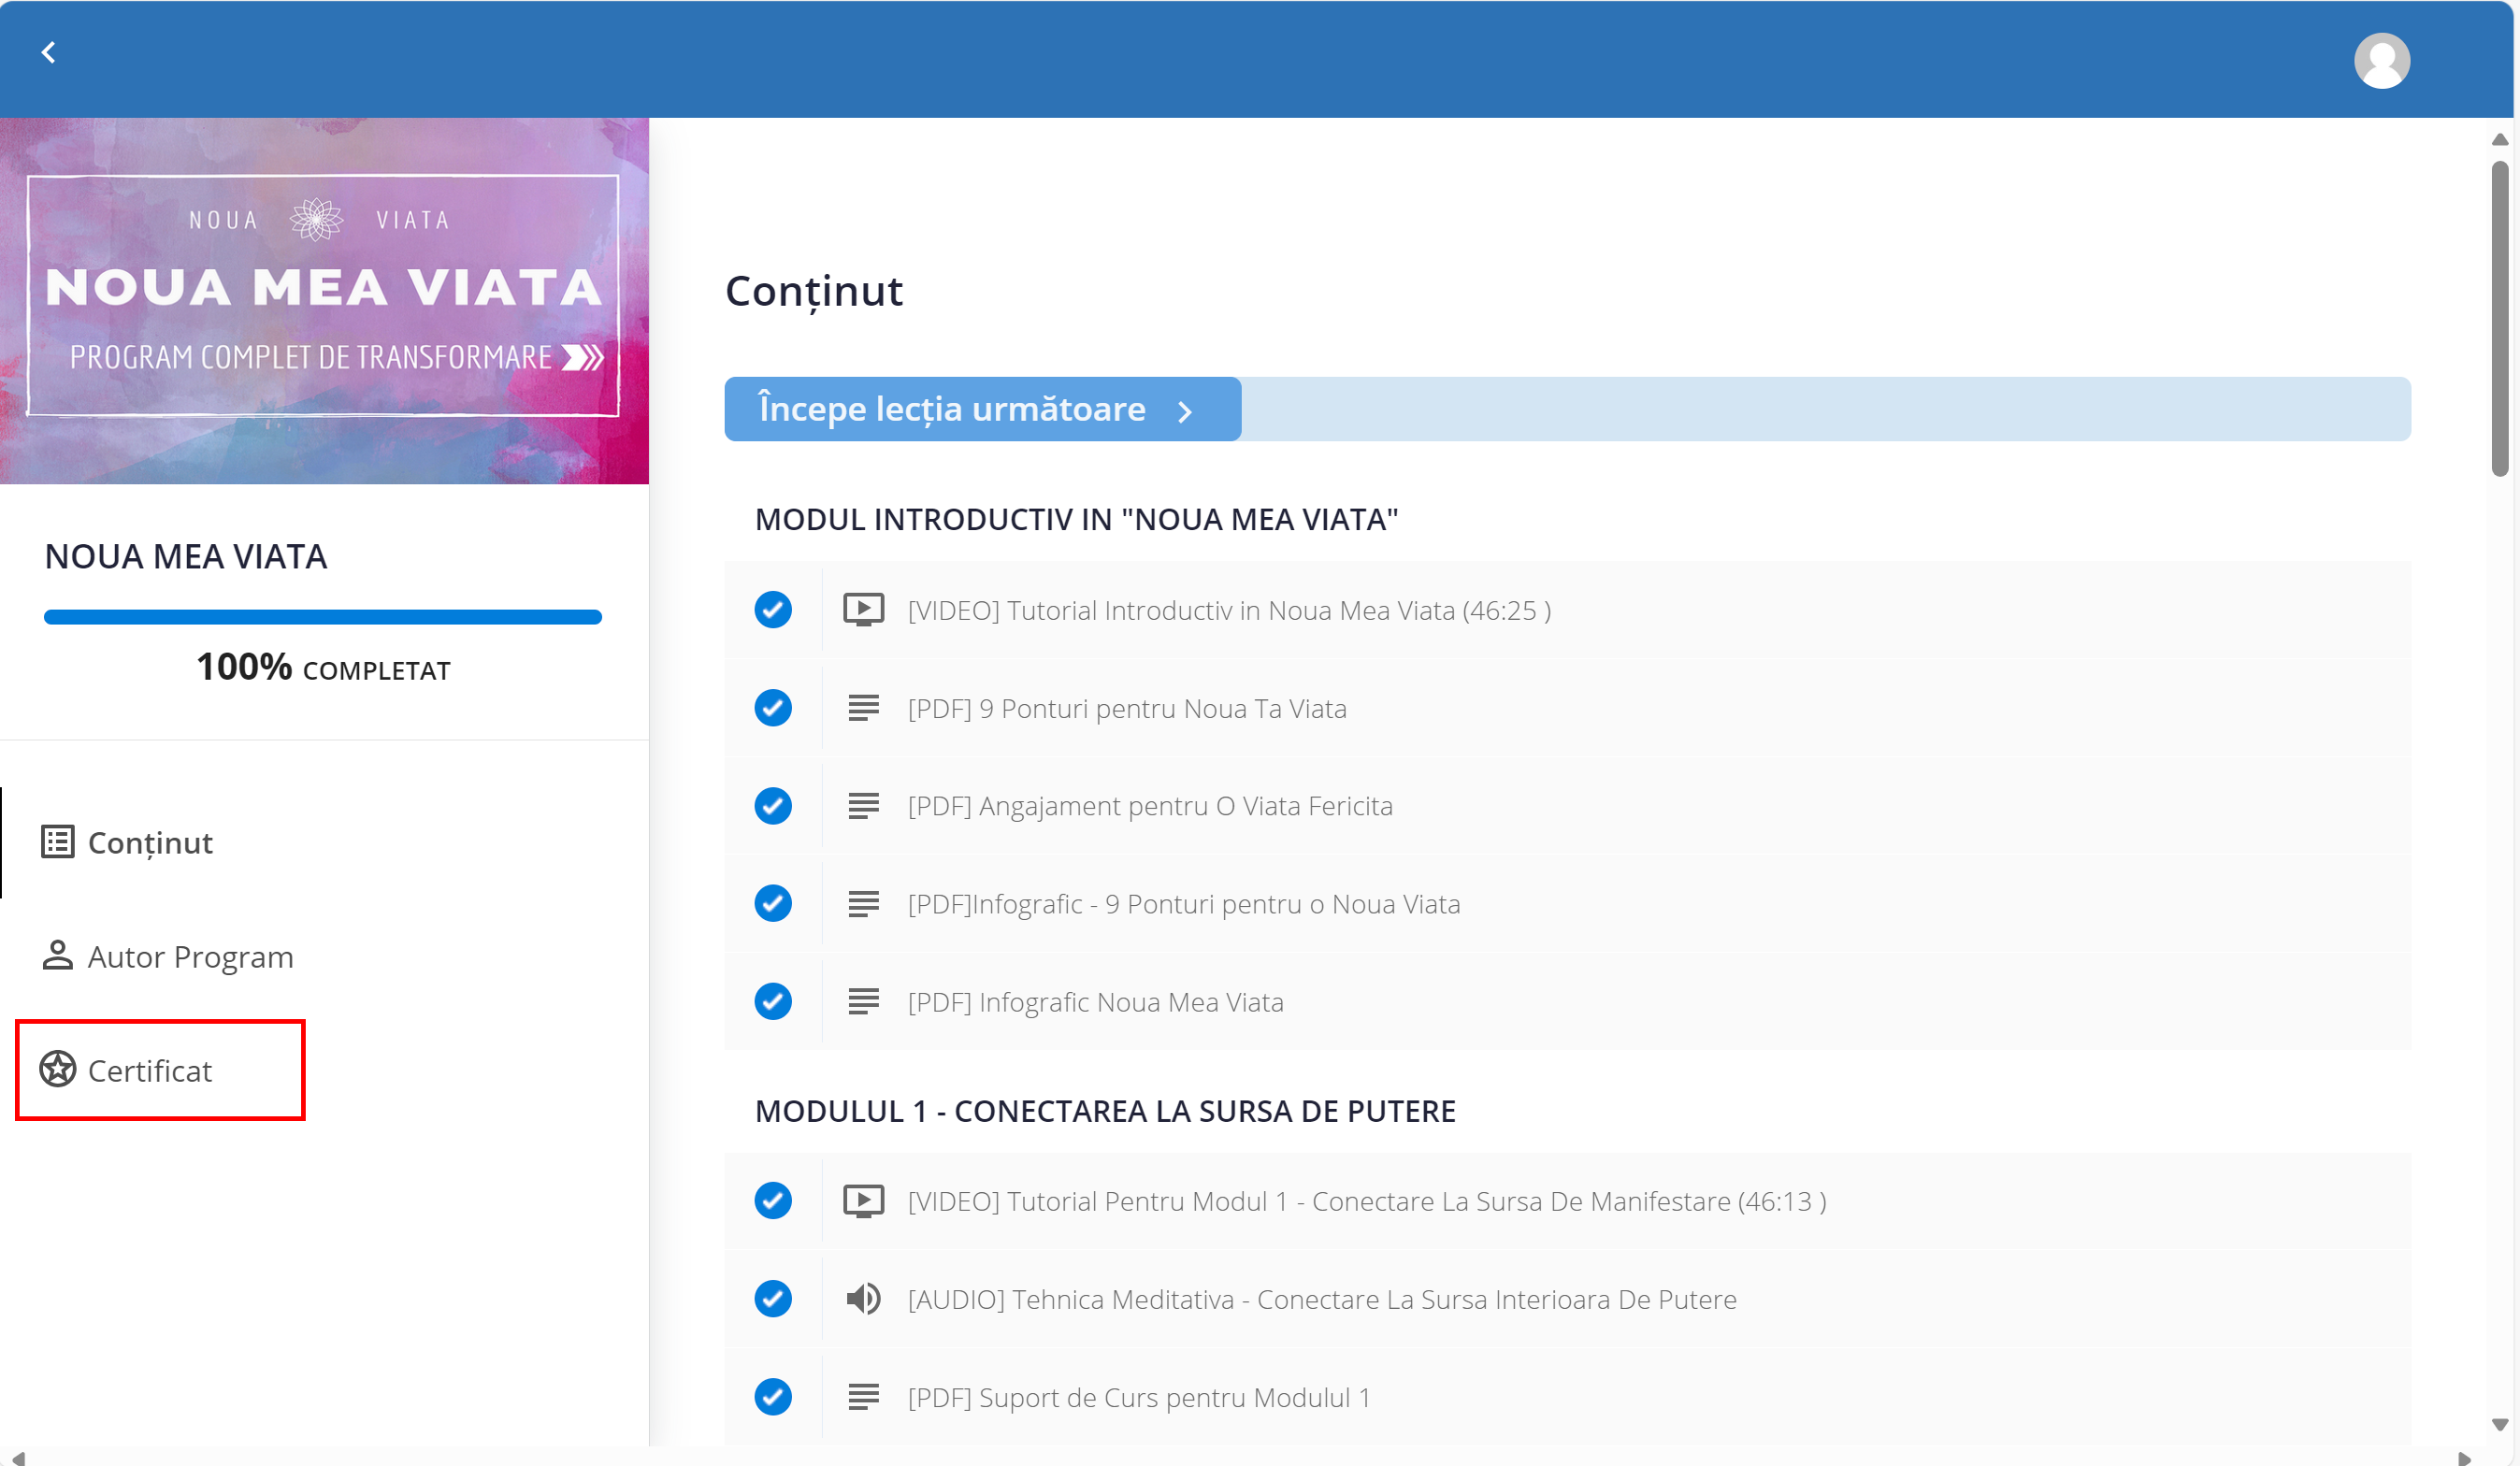2520x1466 pixels.
Task: Click the 100% COMPLETAT text
Action: click(x=323, y=667)
